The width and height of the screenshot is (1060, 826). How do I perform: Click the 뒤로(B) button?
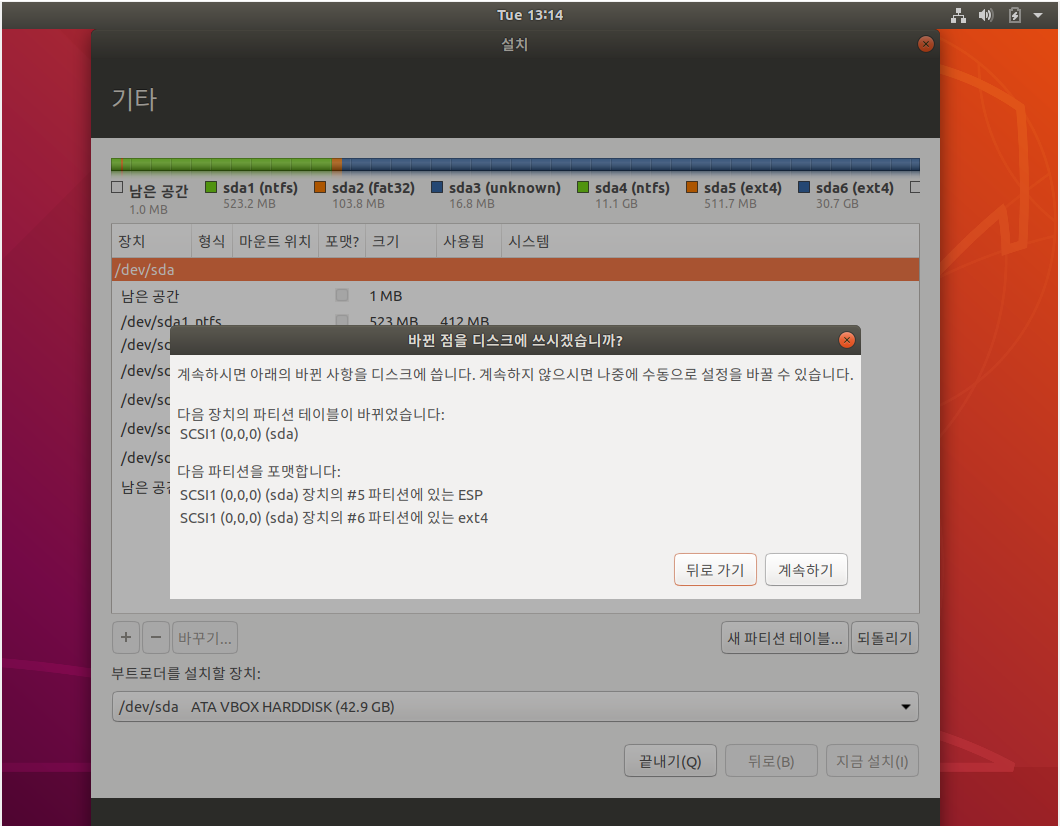(x=771, y=761)
